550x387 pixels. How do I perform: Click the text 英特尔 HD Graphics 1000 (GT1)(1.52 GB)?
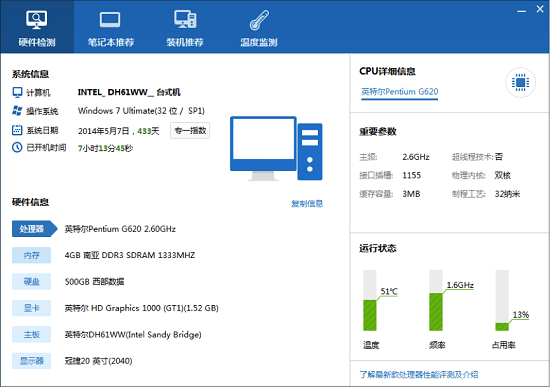(x=141, y=308)
